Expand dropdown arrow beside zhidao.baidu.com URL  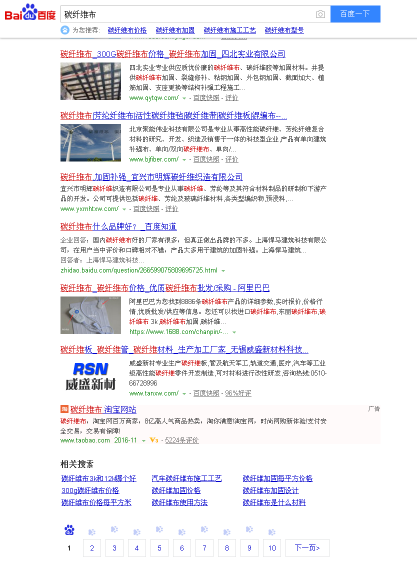[223, 271]
